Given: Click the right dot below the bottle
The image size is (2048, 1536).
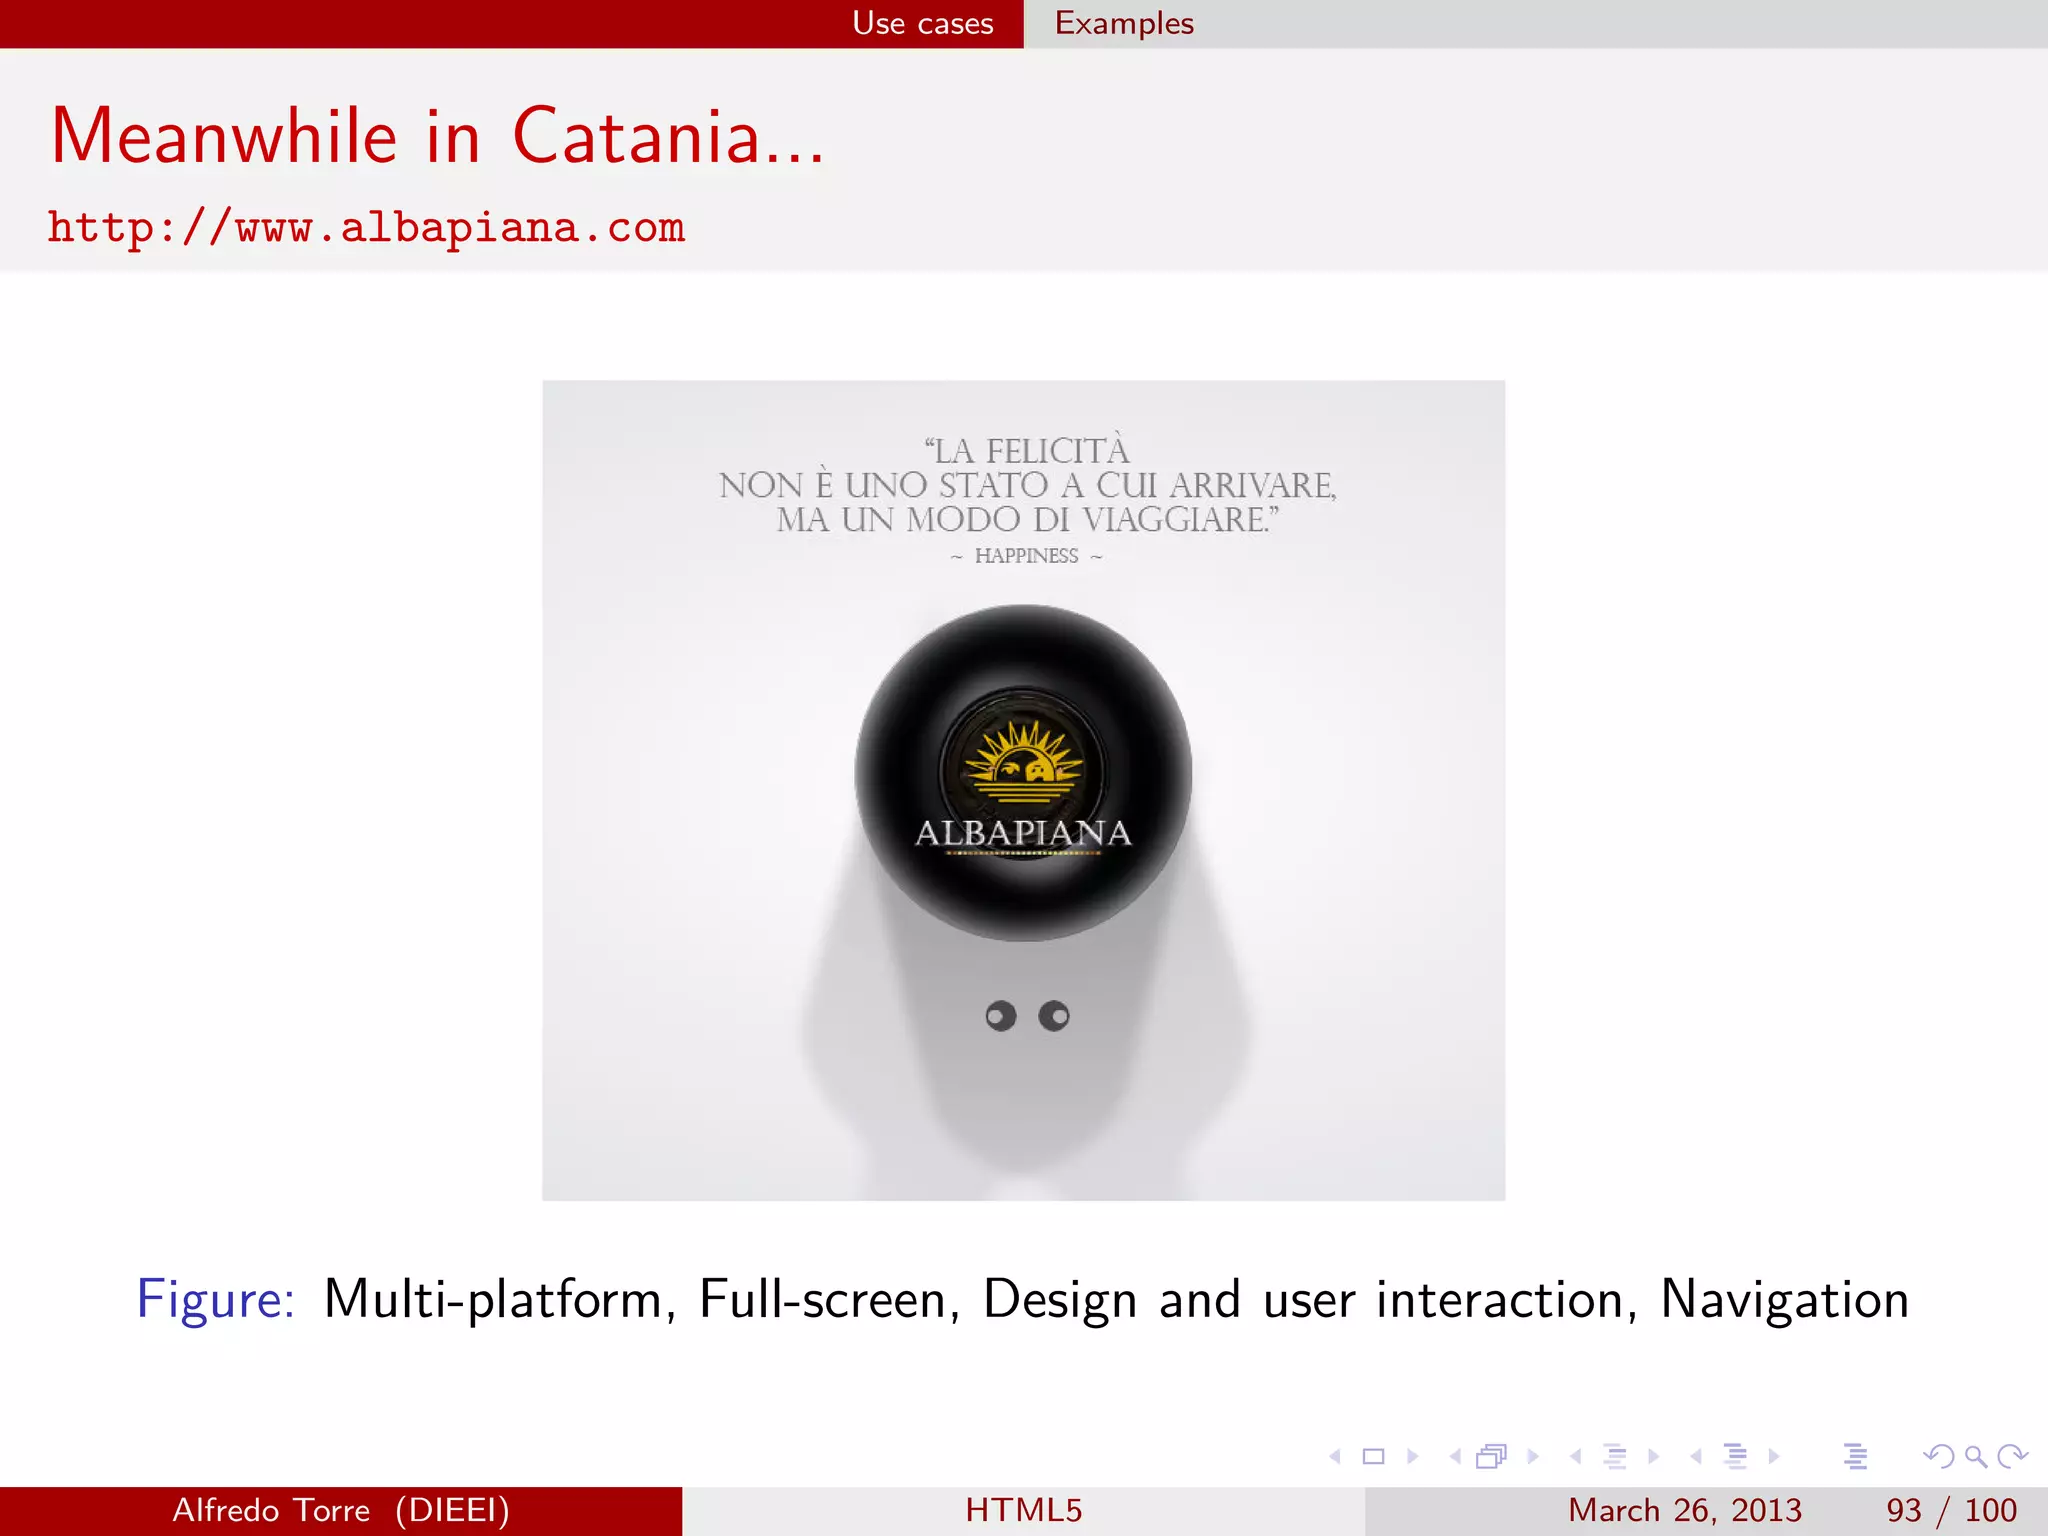Looking at the screenshot, I should [x=1054, y=1016].
